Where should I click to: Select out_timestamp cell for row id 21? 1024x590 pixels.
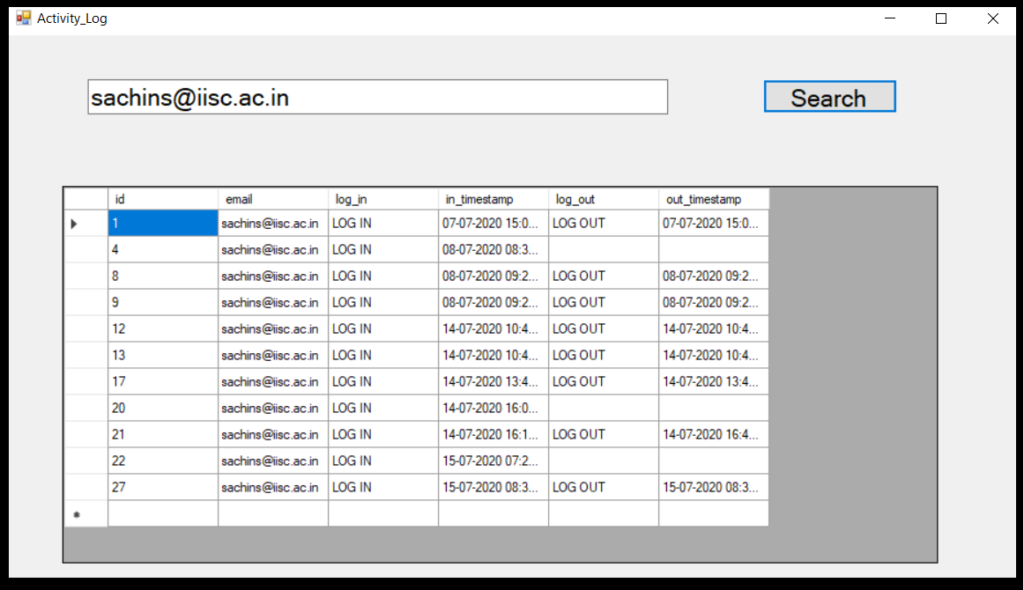[x=712, y=434]
